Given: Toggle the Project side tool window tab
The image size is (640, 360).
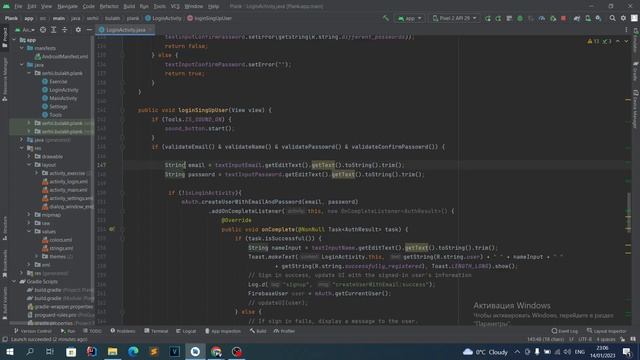Looking at the screenshot, I should tap(5, 38).
